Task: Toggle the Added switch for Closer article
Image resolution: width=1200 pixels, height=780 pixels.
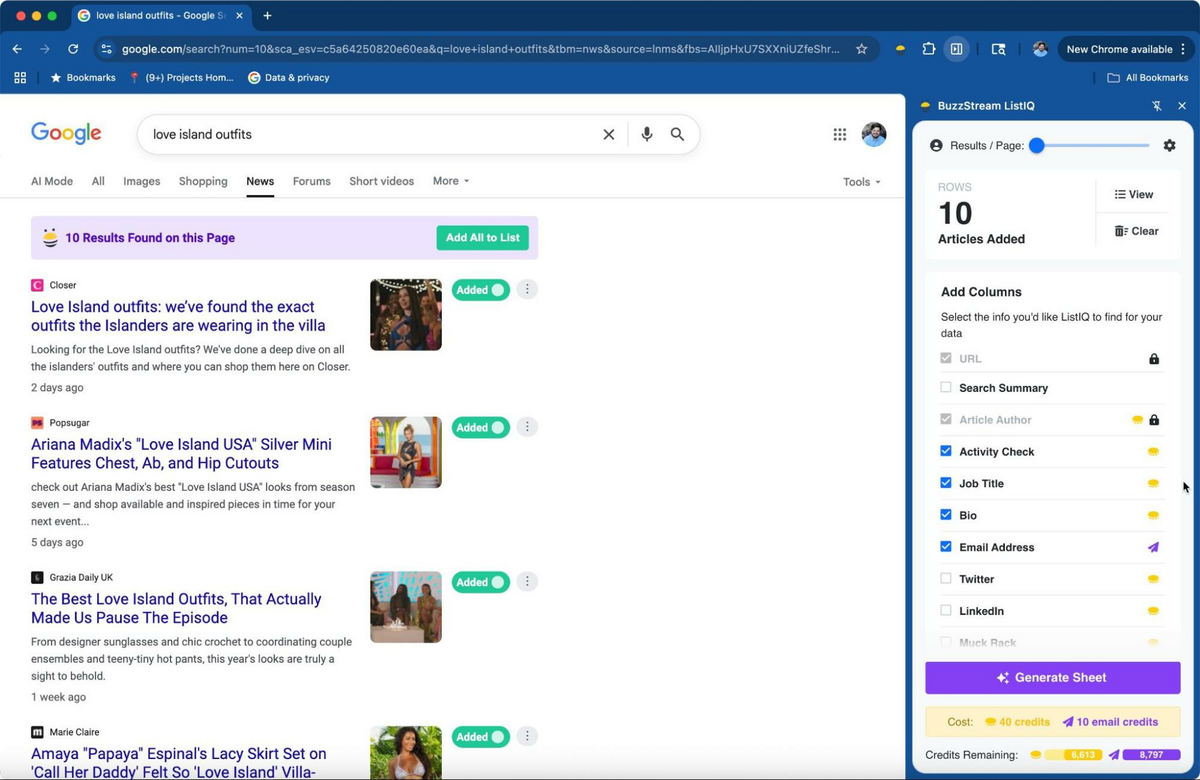Action: [481, 290]
